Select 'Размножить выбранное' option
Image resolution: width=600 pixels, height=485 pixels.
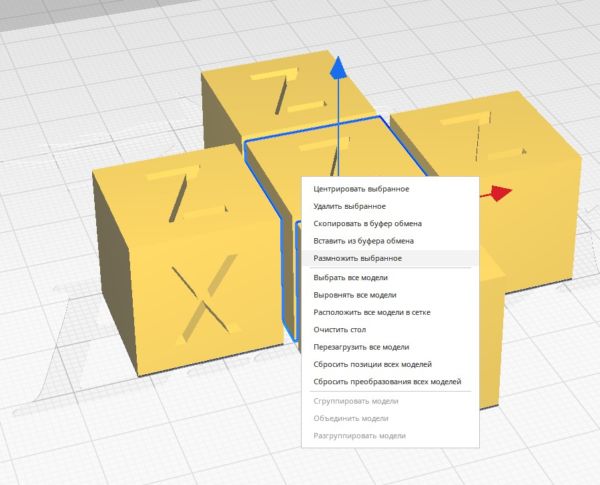[x=357, y=259]
